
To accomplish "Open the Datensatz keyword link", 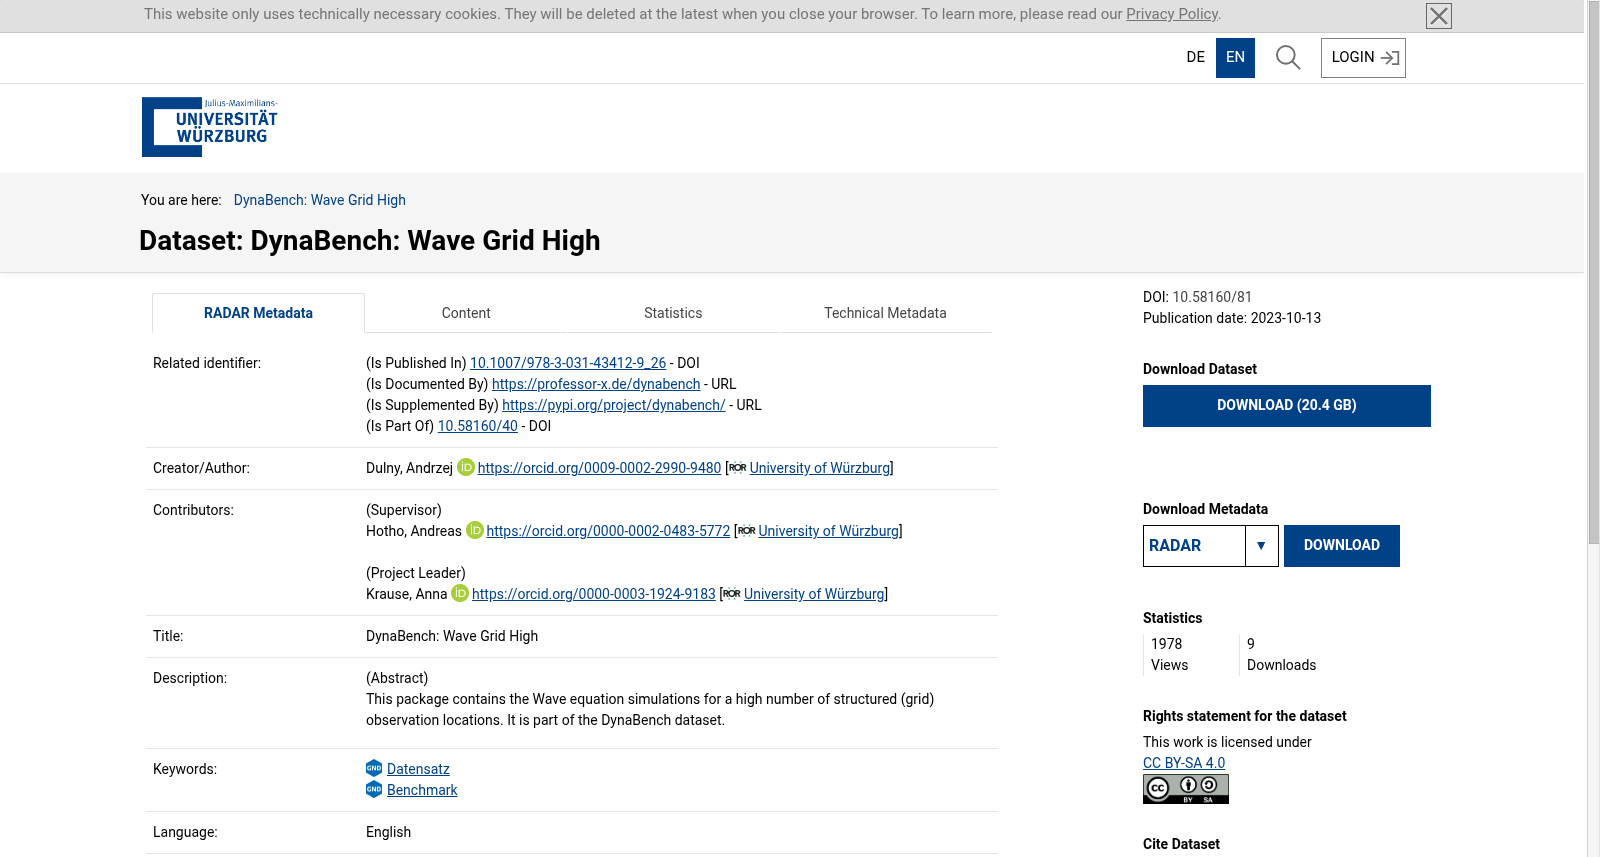I will click(418, 769).
